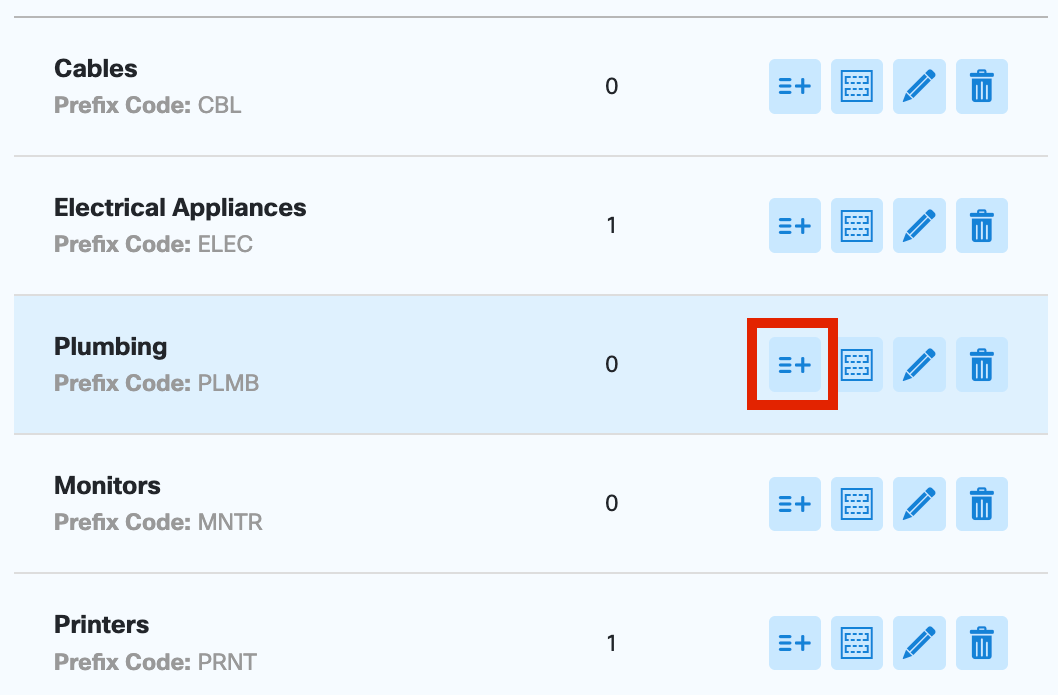Click the Printers category name
Viewport: 1058px width, 695px height.
pyautogui.click(x=101, y=625)
